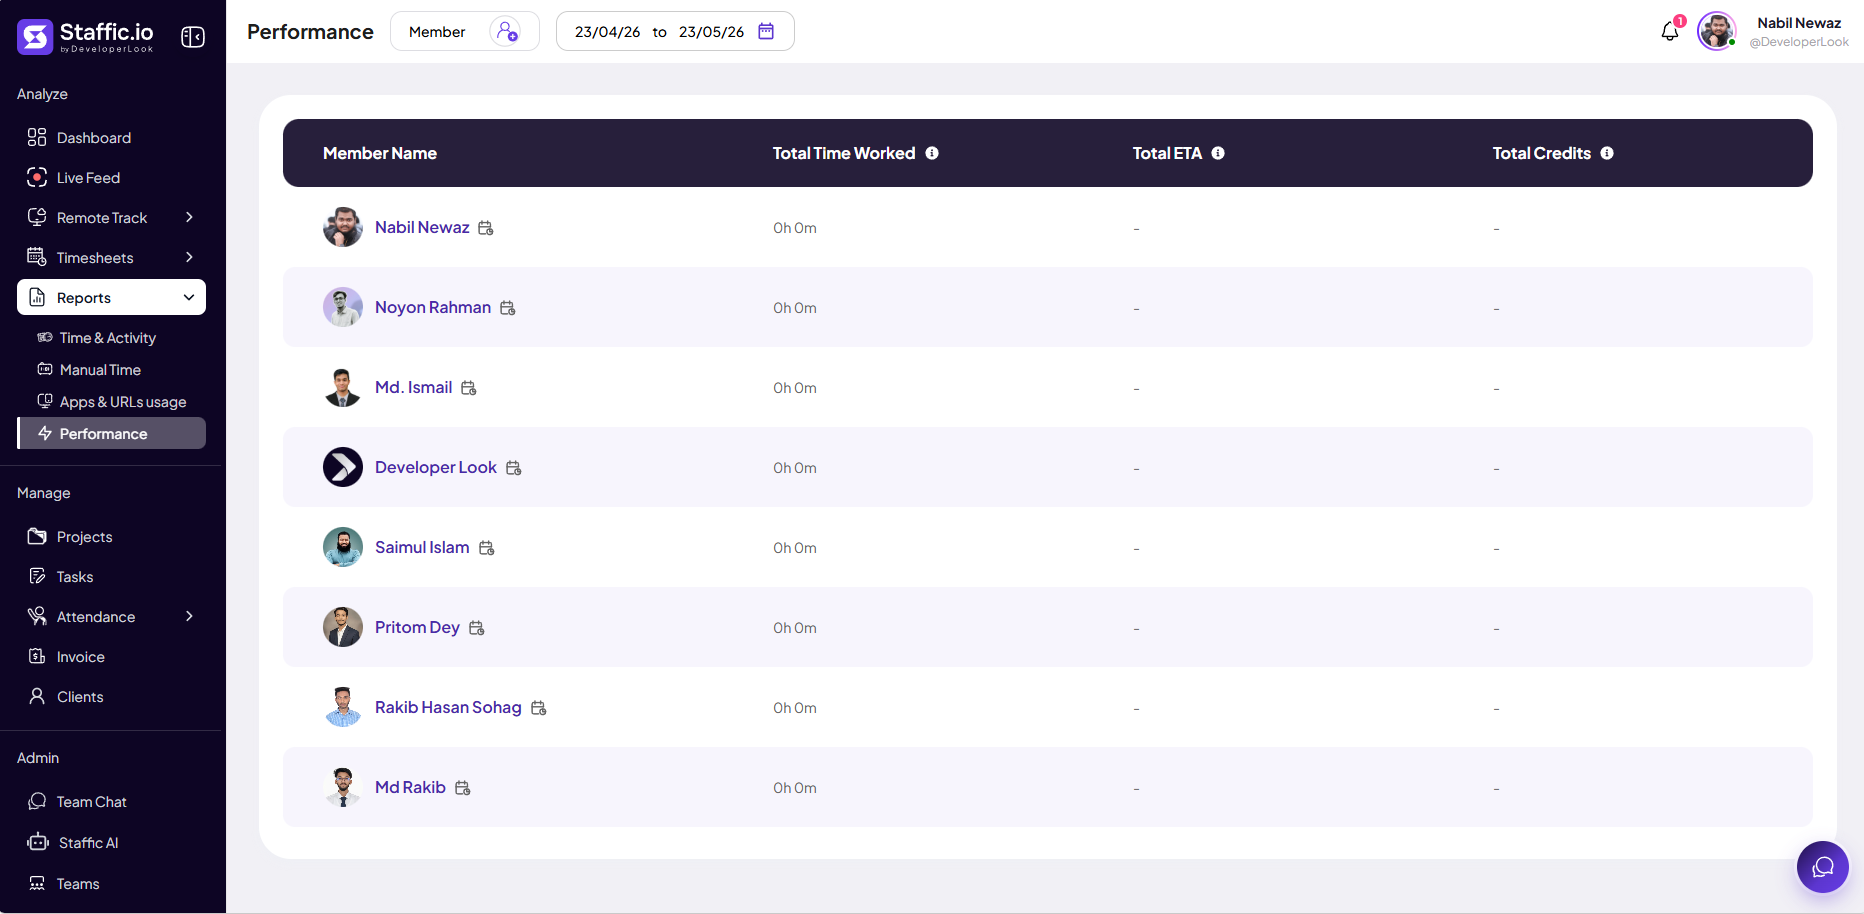Click calendar icon beside Saimul Islam
1864x914 pixels.
487,548
